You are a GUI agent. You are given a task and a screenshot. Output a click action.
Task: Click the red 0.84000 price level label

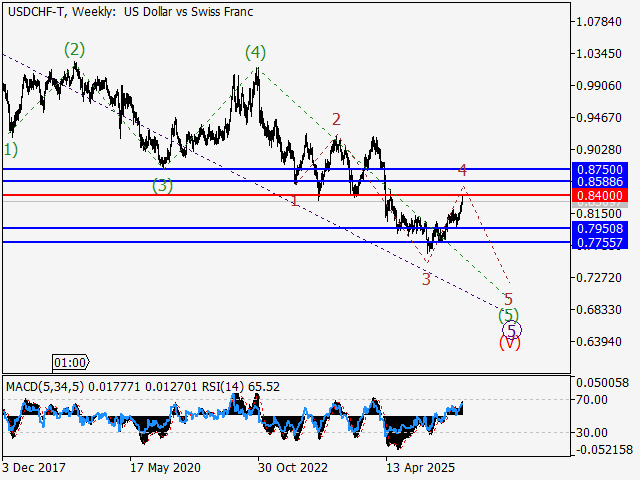click(x=600, y=196)
